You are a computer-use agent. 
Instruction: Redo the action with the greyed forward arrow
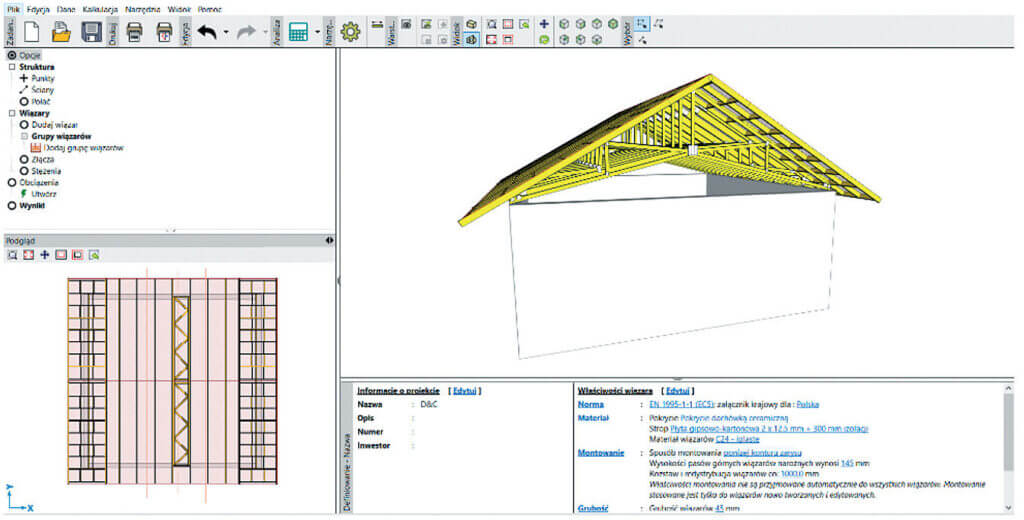pos(246,31)
